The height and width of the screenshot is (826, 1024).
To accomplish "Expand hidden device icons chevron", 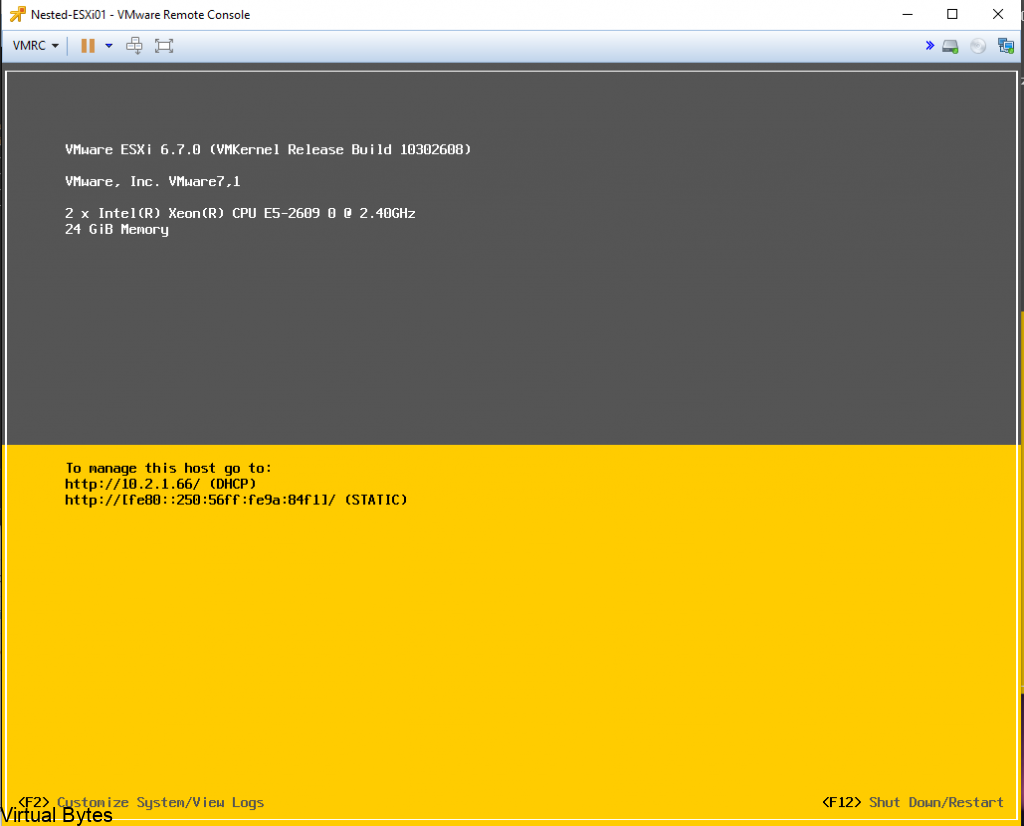I will click(930, 46).
